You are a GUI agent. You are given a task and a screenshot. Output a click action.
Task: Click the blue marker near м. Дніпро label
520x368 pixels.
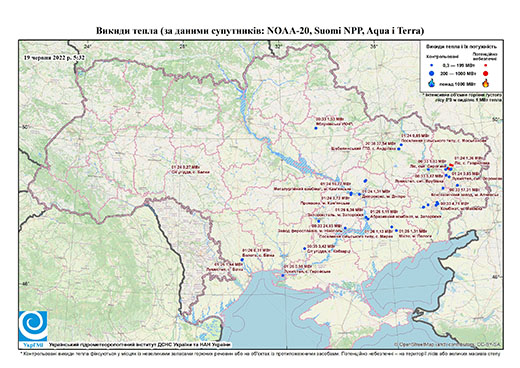tap(359, 194)
